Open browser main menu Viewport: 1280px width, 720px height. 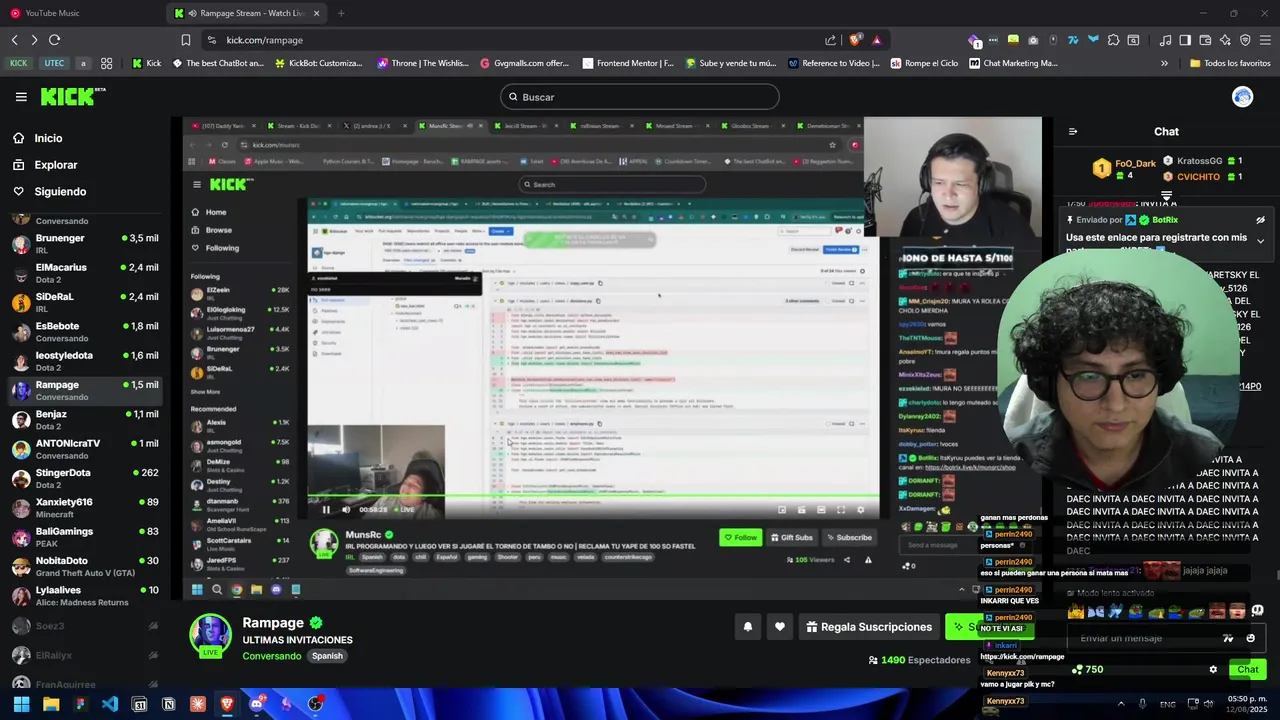point(1266,40)
